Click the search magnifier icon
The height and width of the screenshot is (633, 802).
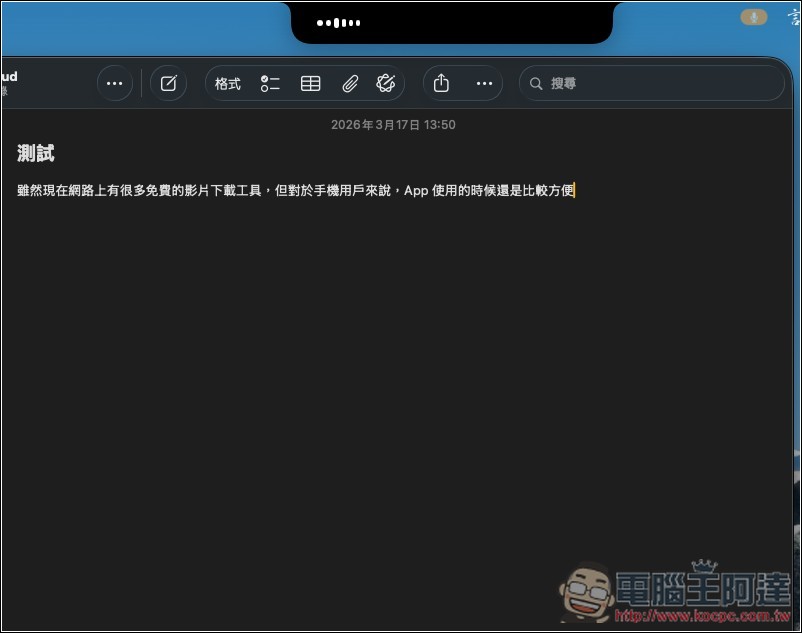[x=536, y=83]
